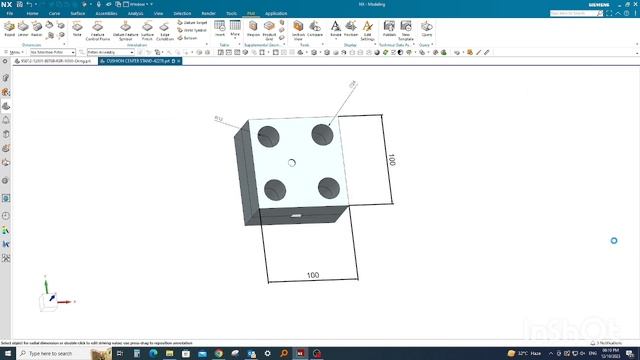Click the Publish tool
Viewport: 640px width, 360px height.
(389, 29)
